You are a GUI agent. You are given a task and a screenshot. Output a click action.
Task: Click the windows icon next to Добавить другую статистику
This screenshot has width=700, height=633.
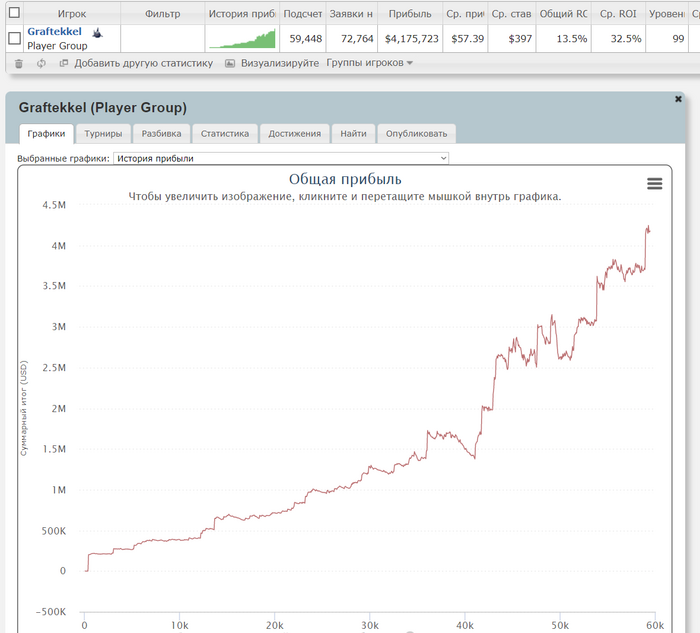point(64,63)
